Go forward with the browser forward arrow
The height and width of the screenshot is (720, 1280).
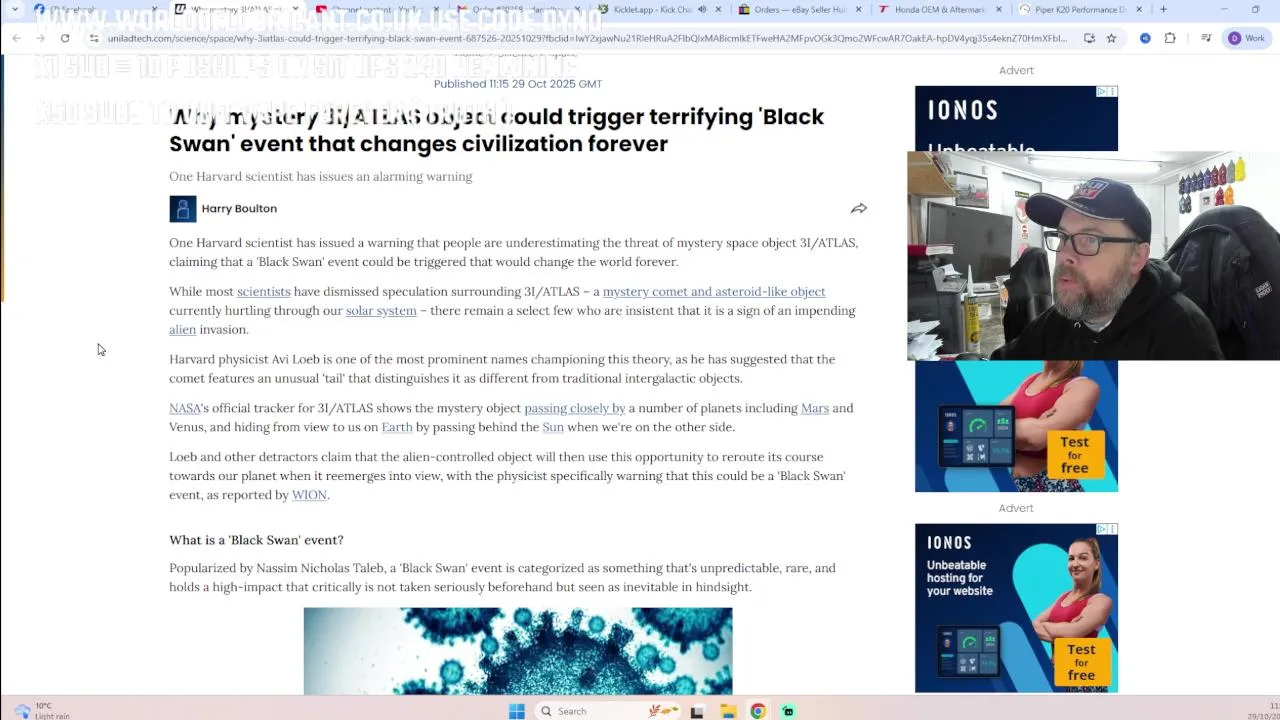click(x=41, y=38)
